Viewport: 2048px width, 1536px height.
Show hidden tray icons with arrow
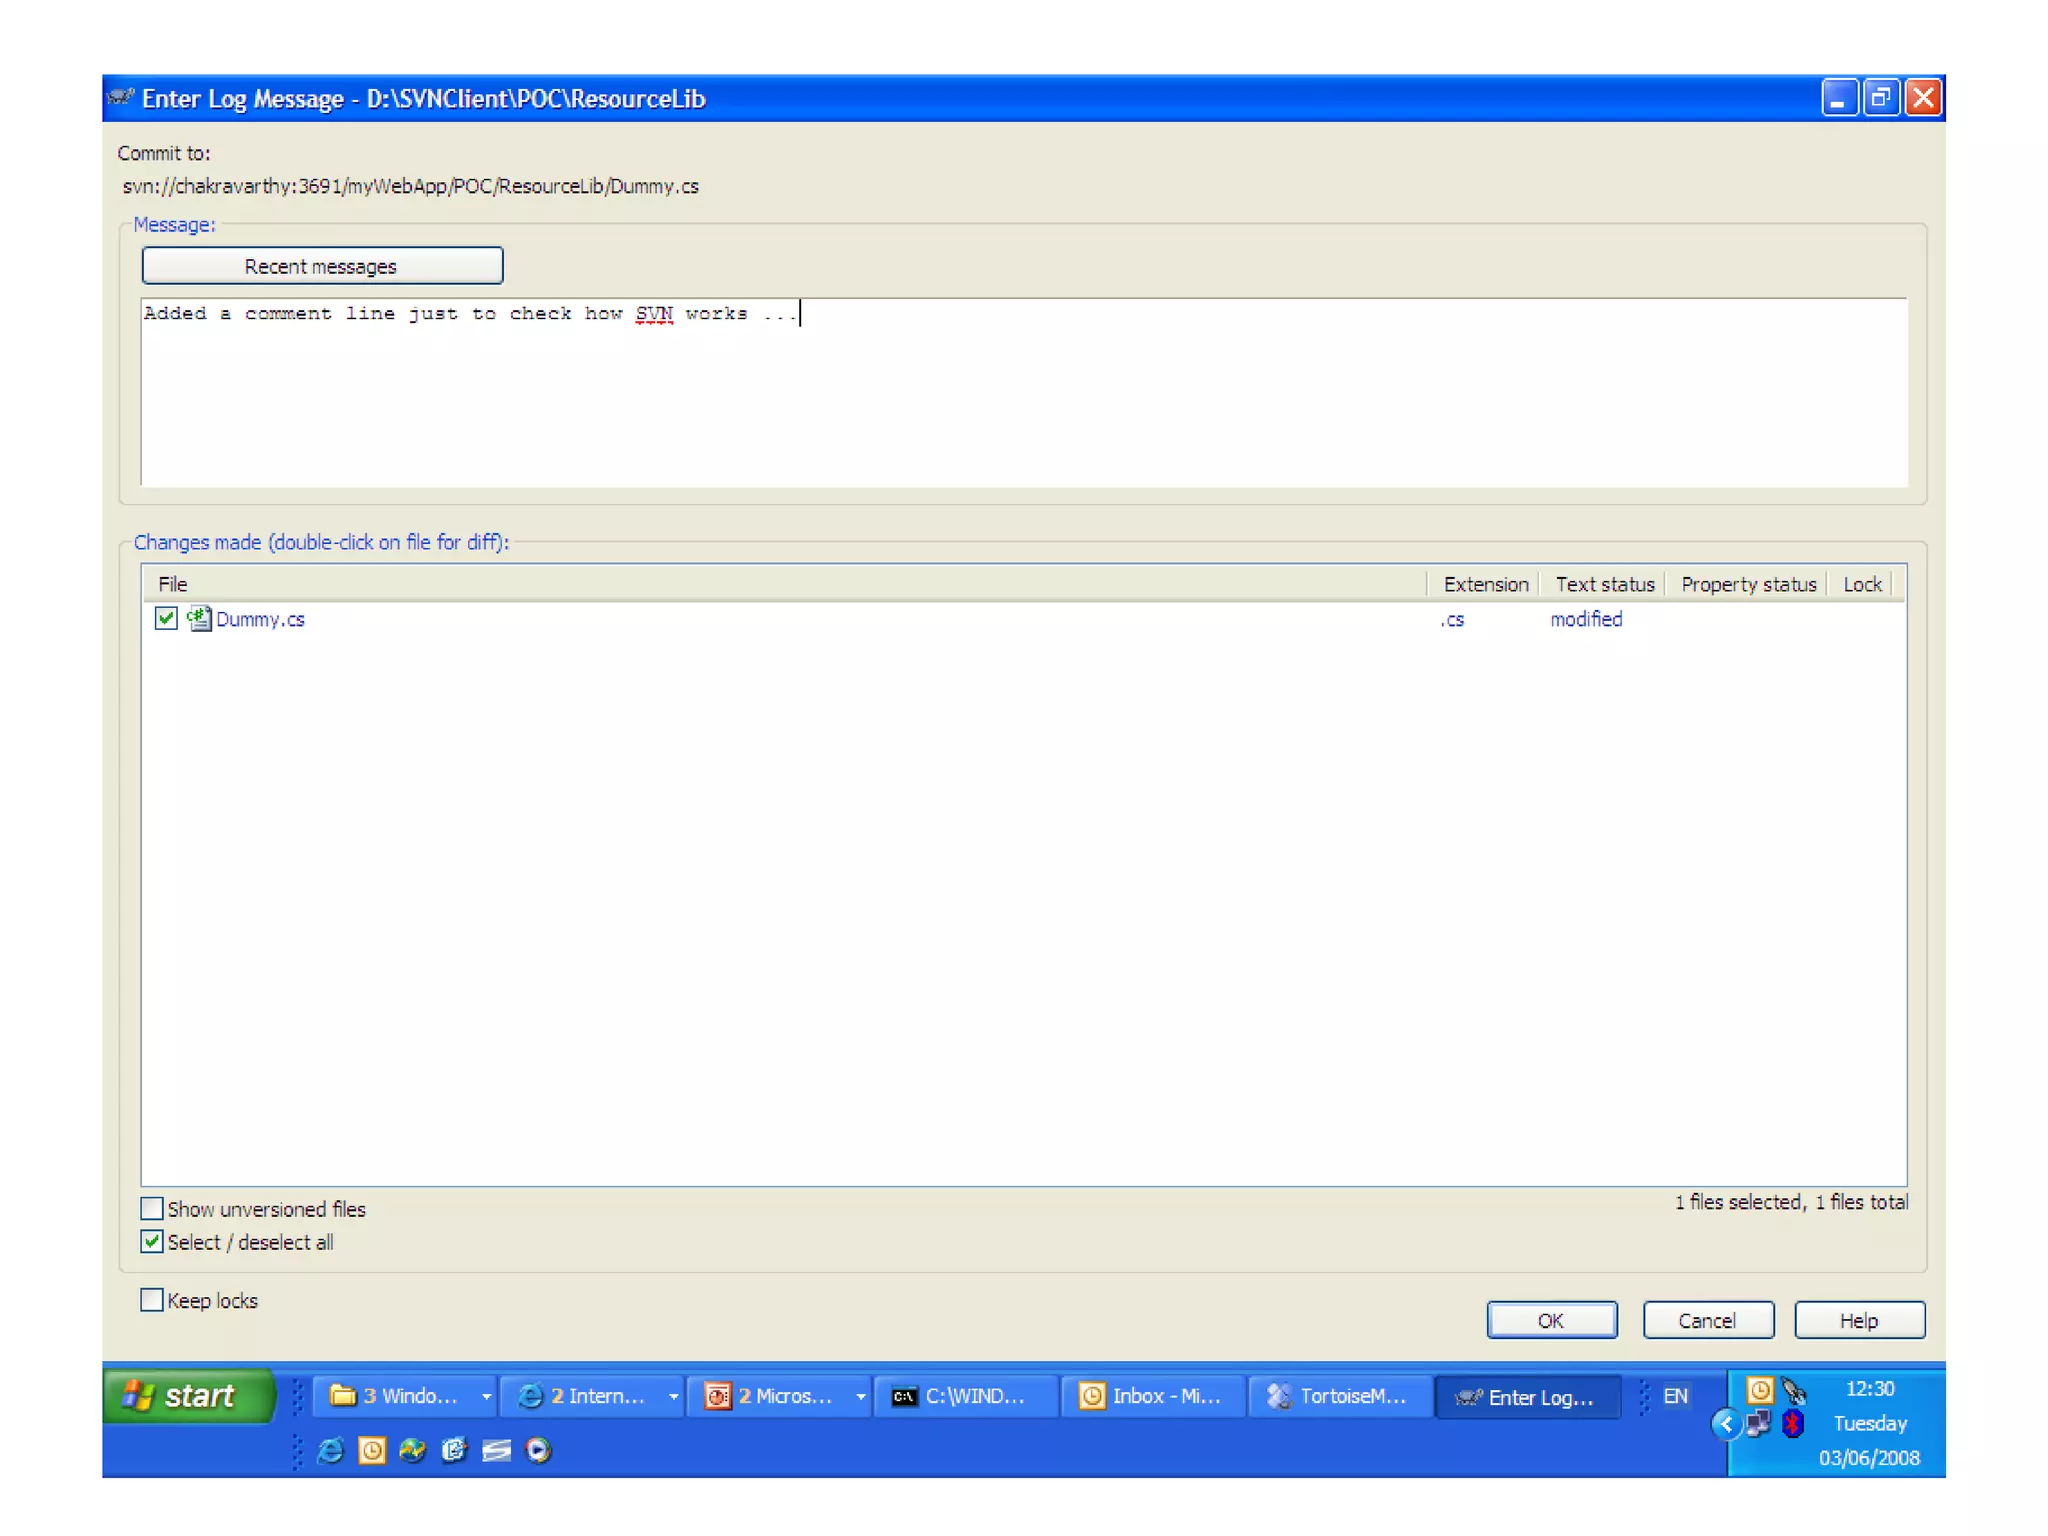point(1725,1423)
